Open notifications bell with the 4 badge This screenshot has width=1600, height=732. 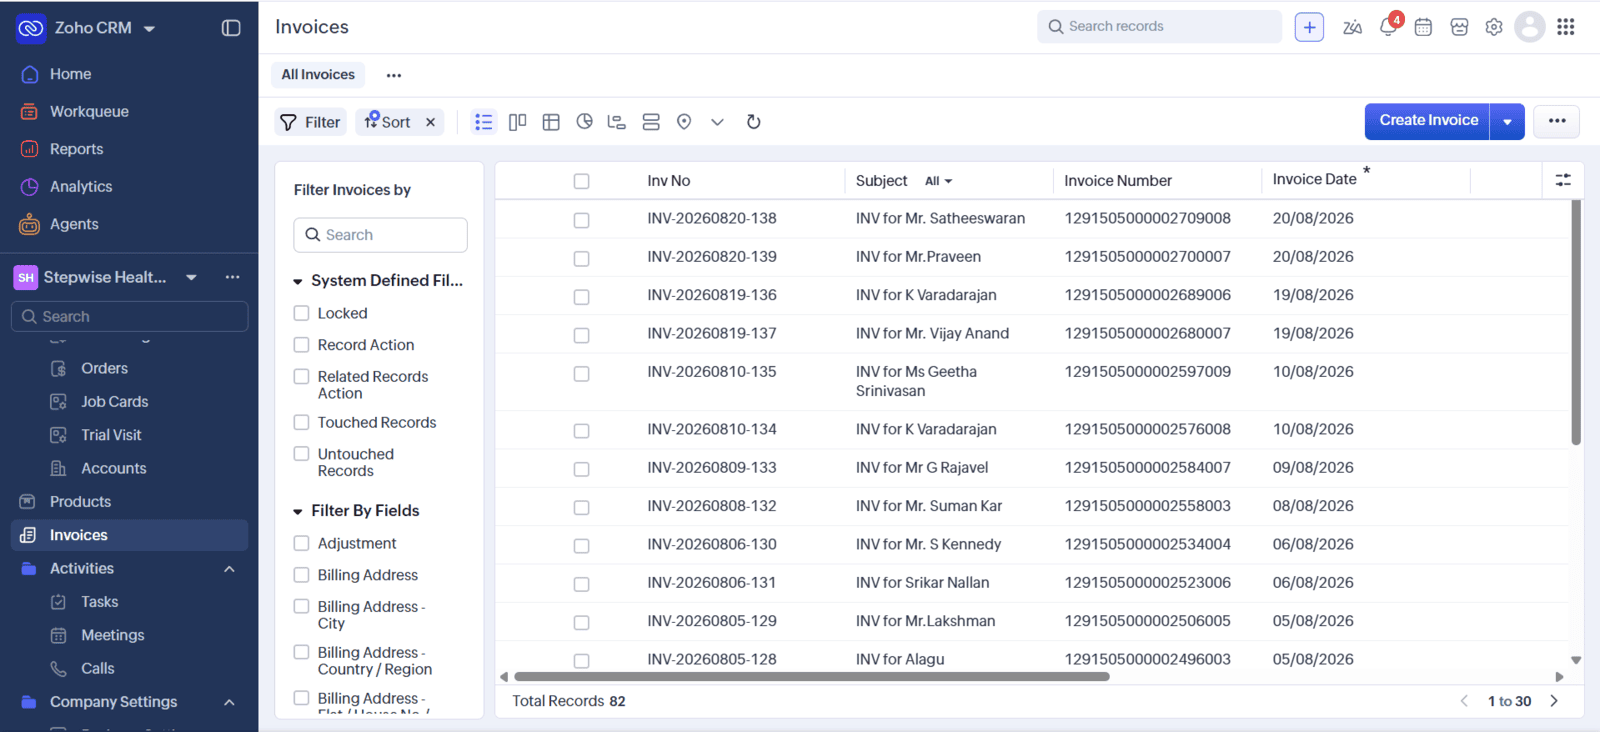click(1389, 25)
